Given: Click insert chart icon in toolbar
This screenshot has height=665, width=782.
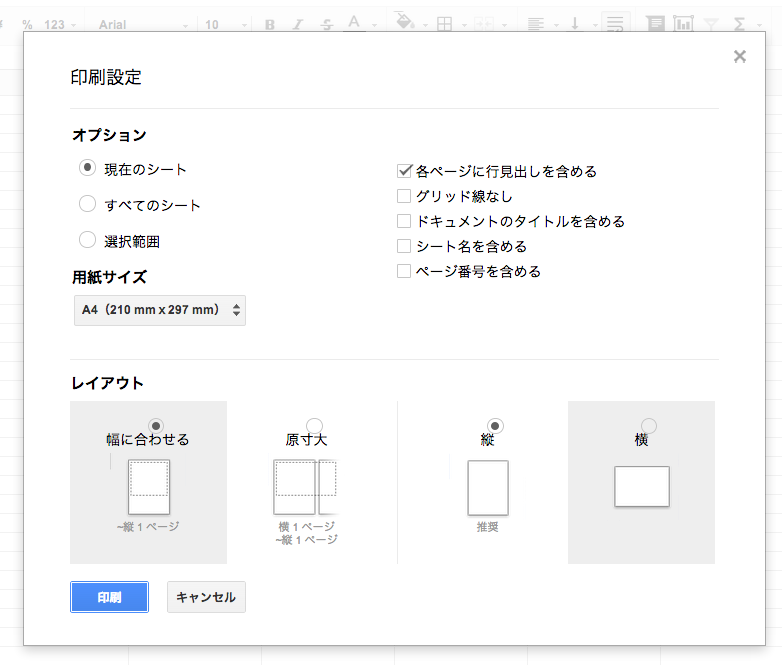Looking at the screenshot, I should click(683, 23).
